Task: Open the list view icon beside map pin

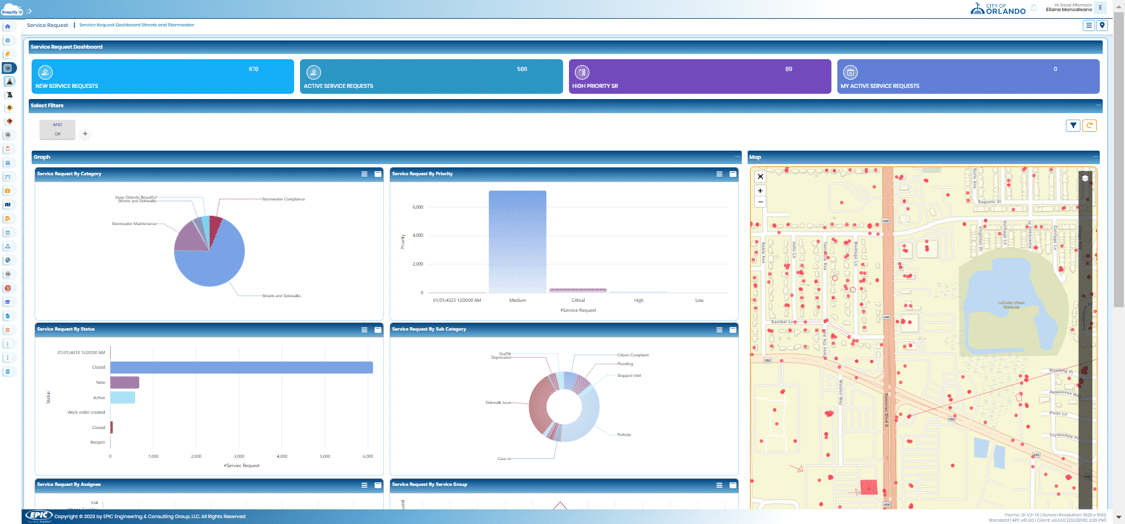Action: coord(1088,26)
